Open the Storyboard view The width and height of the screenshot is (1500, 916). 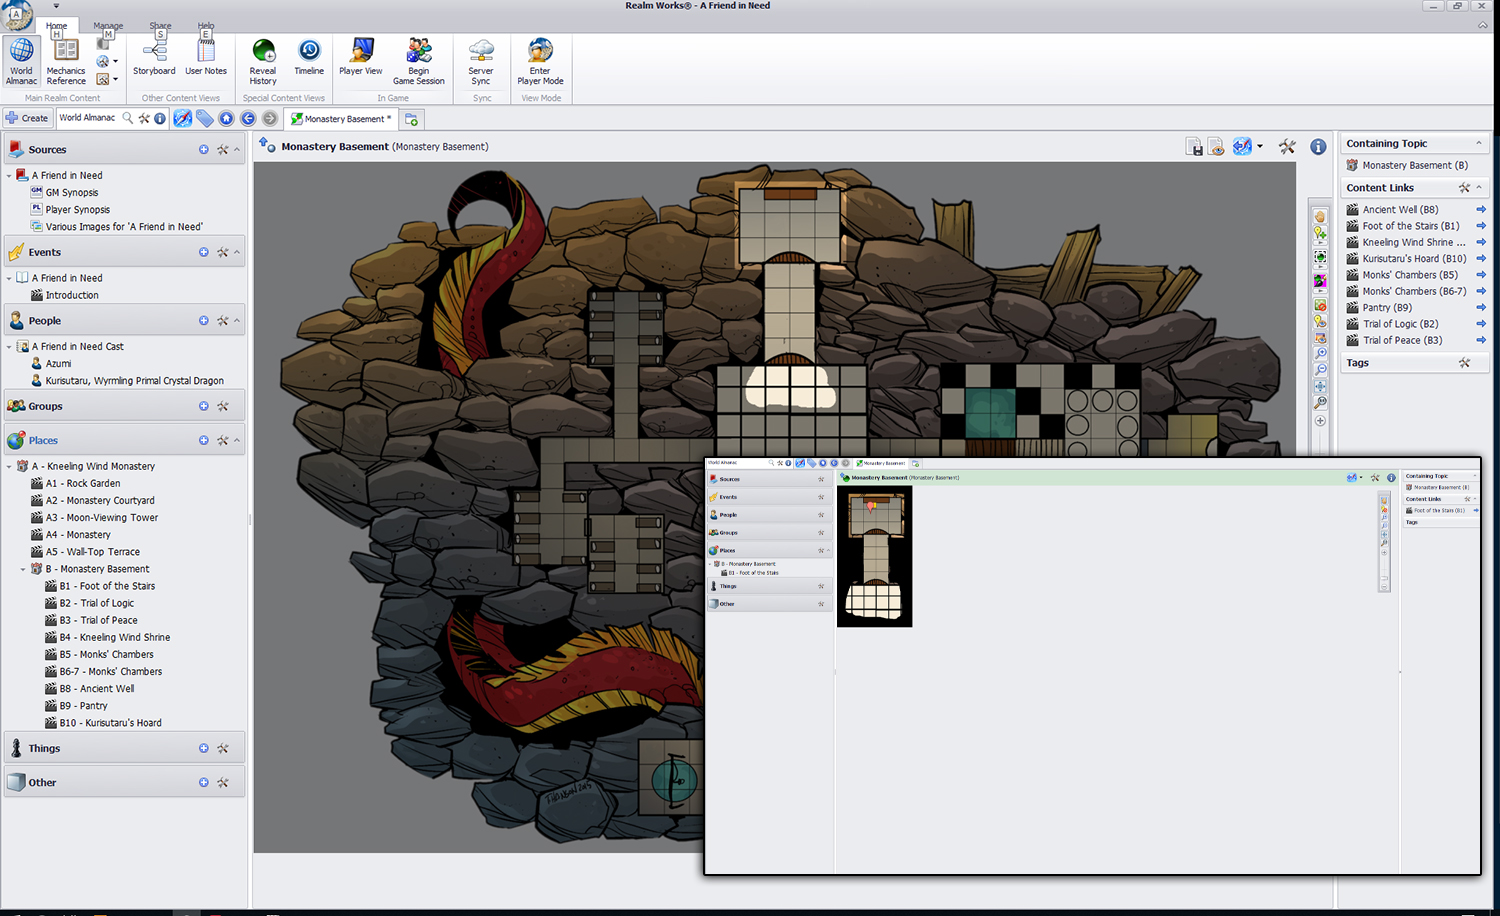point(154,57)
